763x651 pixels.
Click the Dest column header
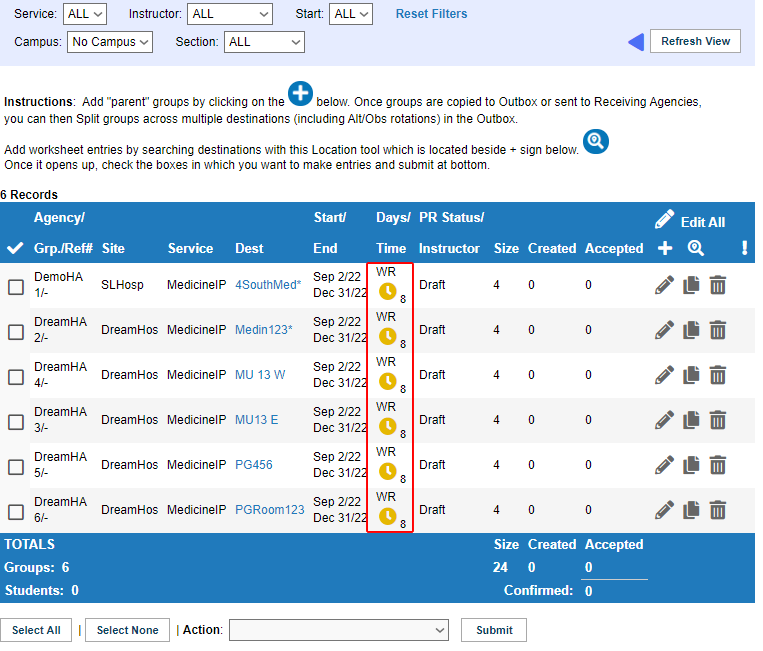tap(249, 248)
